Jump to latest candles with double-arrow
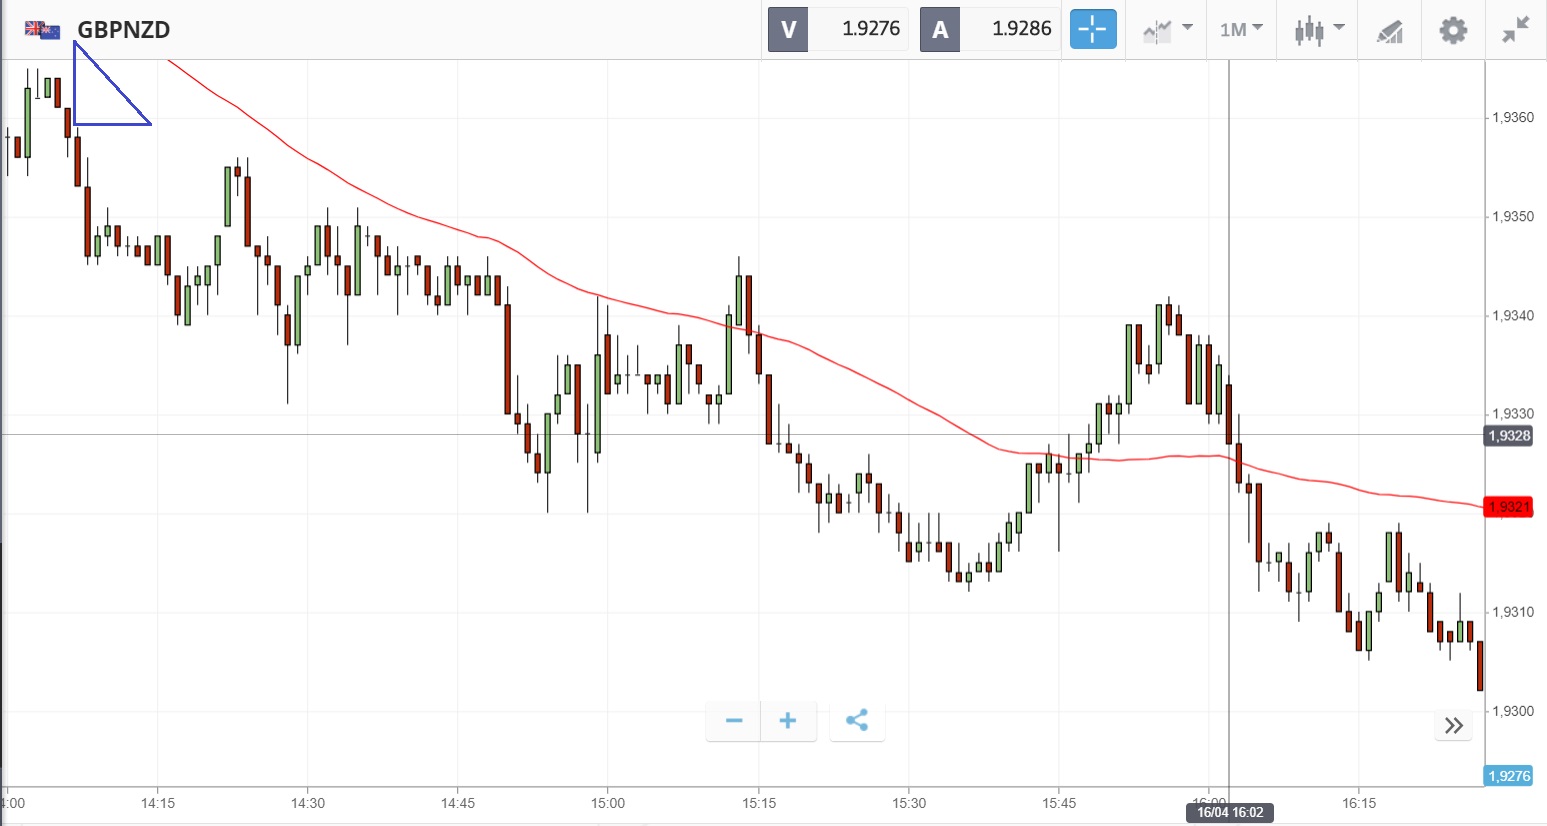The width and height of the screenshot is (1547, 826). point(1454,725)
